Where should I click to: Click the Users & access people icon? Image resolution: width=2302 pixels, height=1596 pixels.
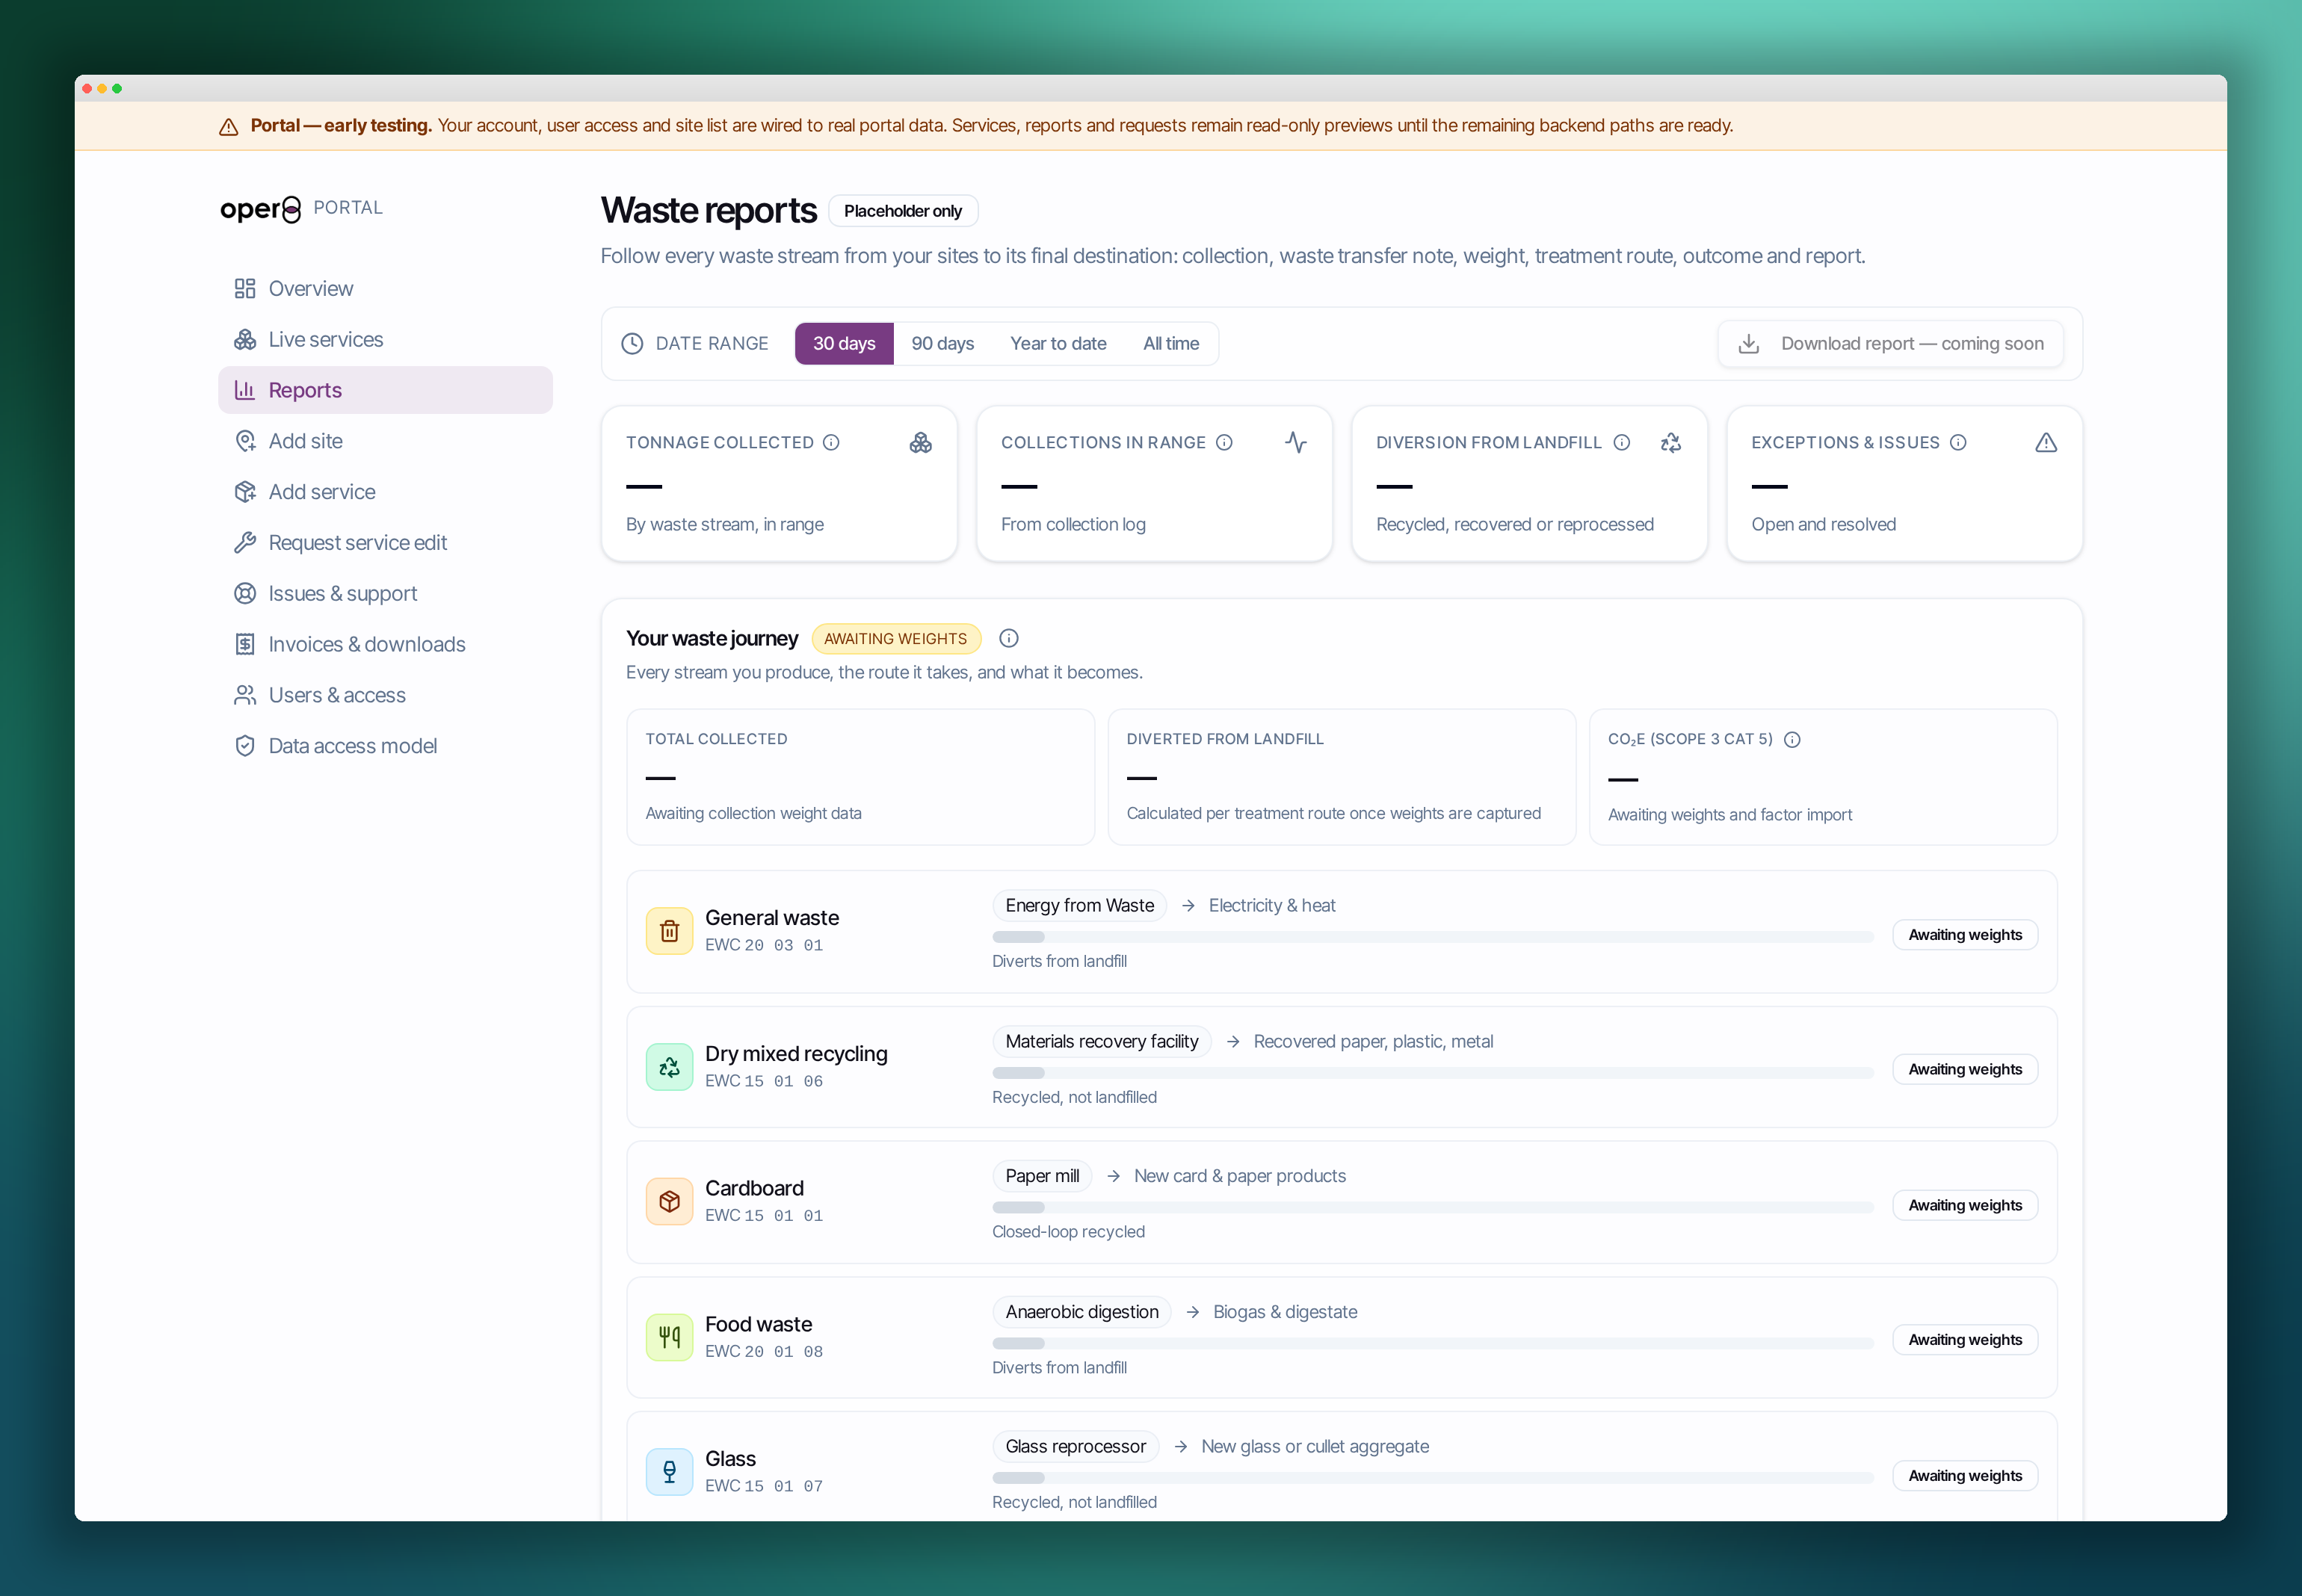(x=245, y=695)
